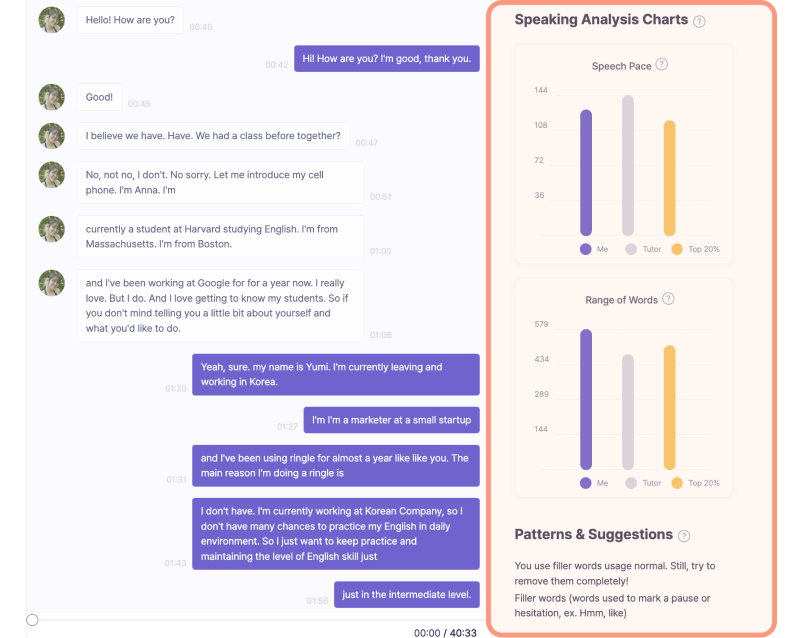Viewport: 795px width, 638px height.
Task: Jump to 'Yeah, sure. my name is Yumi' message
Action: [x=336, y=374]
